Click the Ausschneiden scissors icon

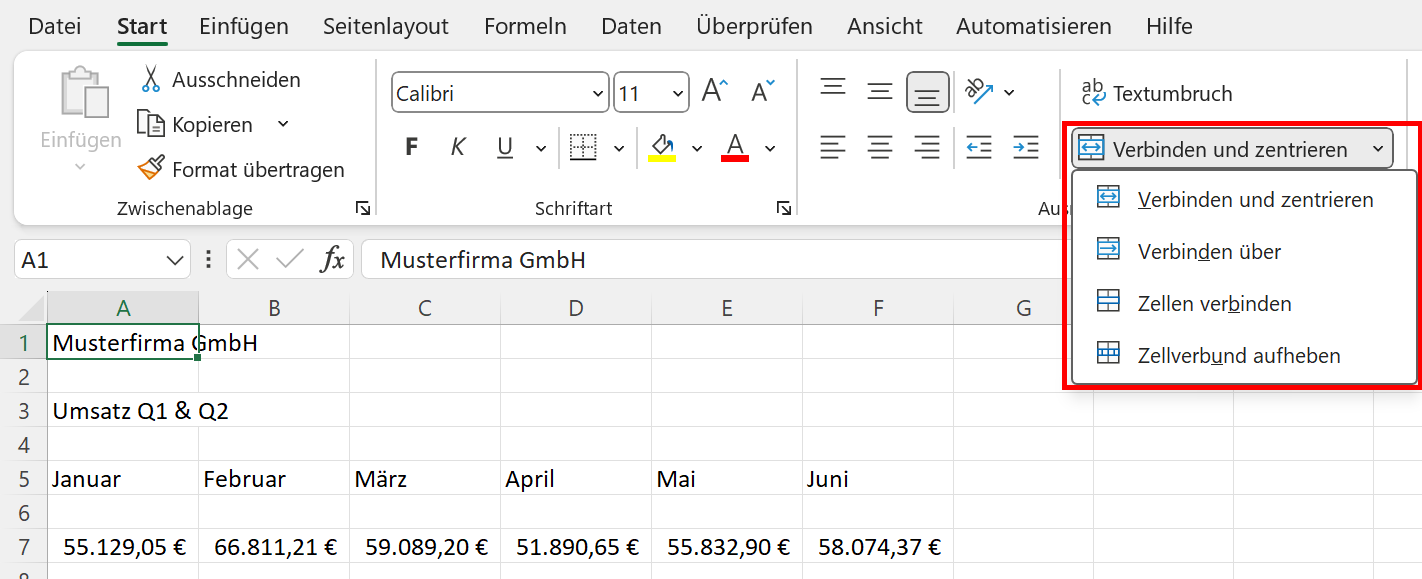tap(151, 79)
